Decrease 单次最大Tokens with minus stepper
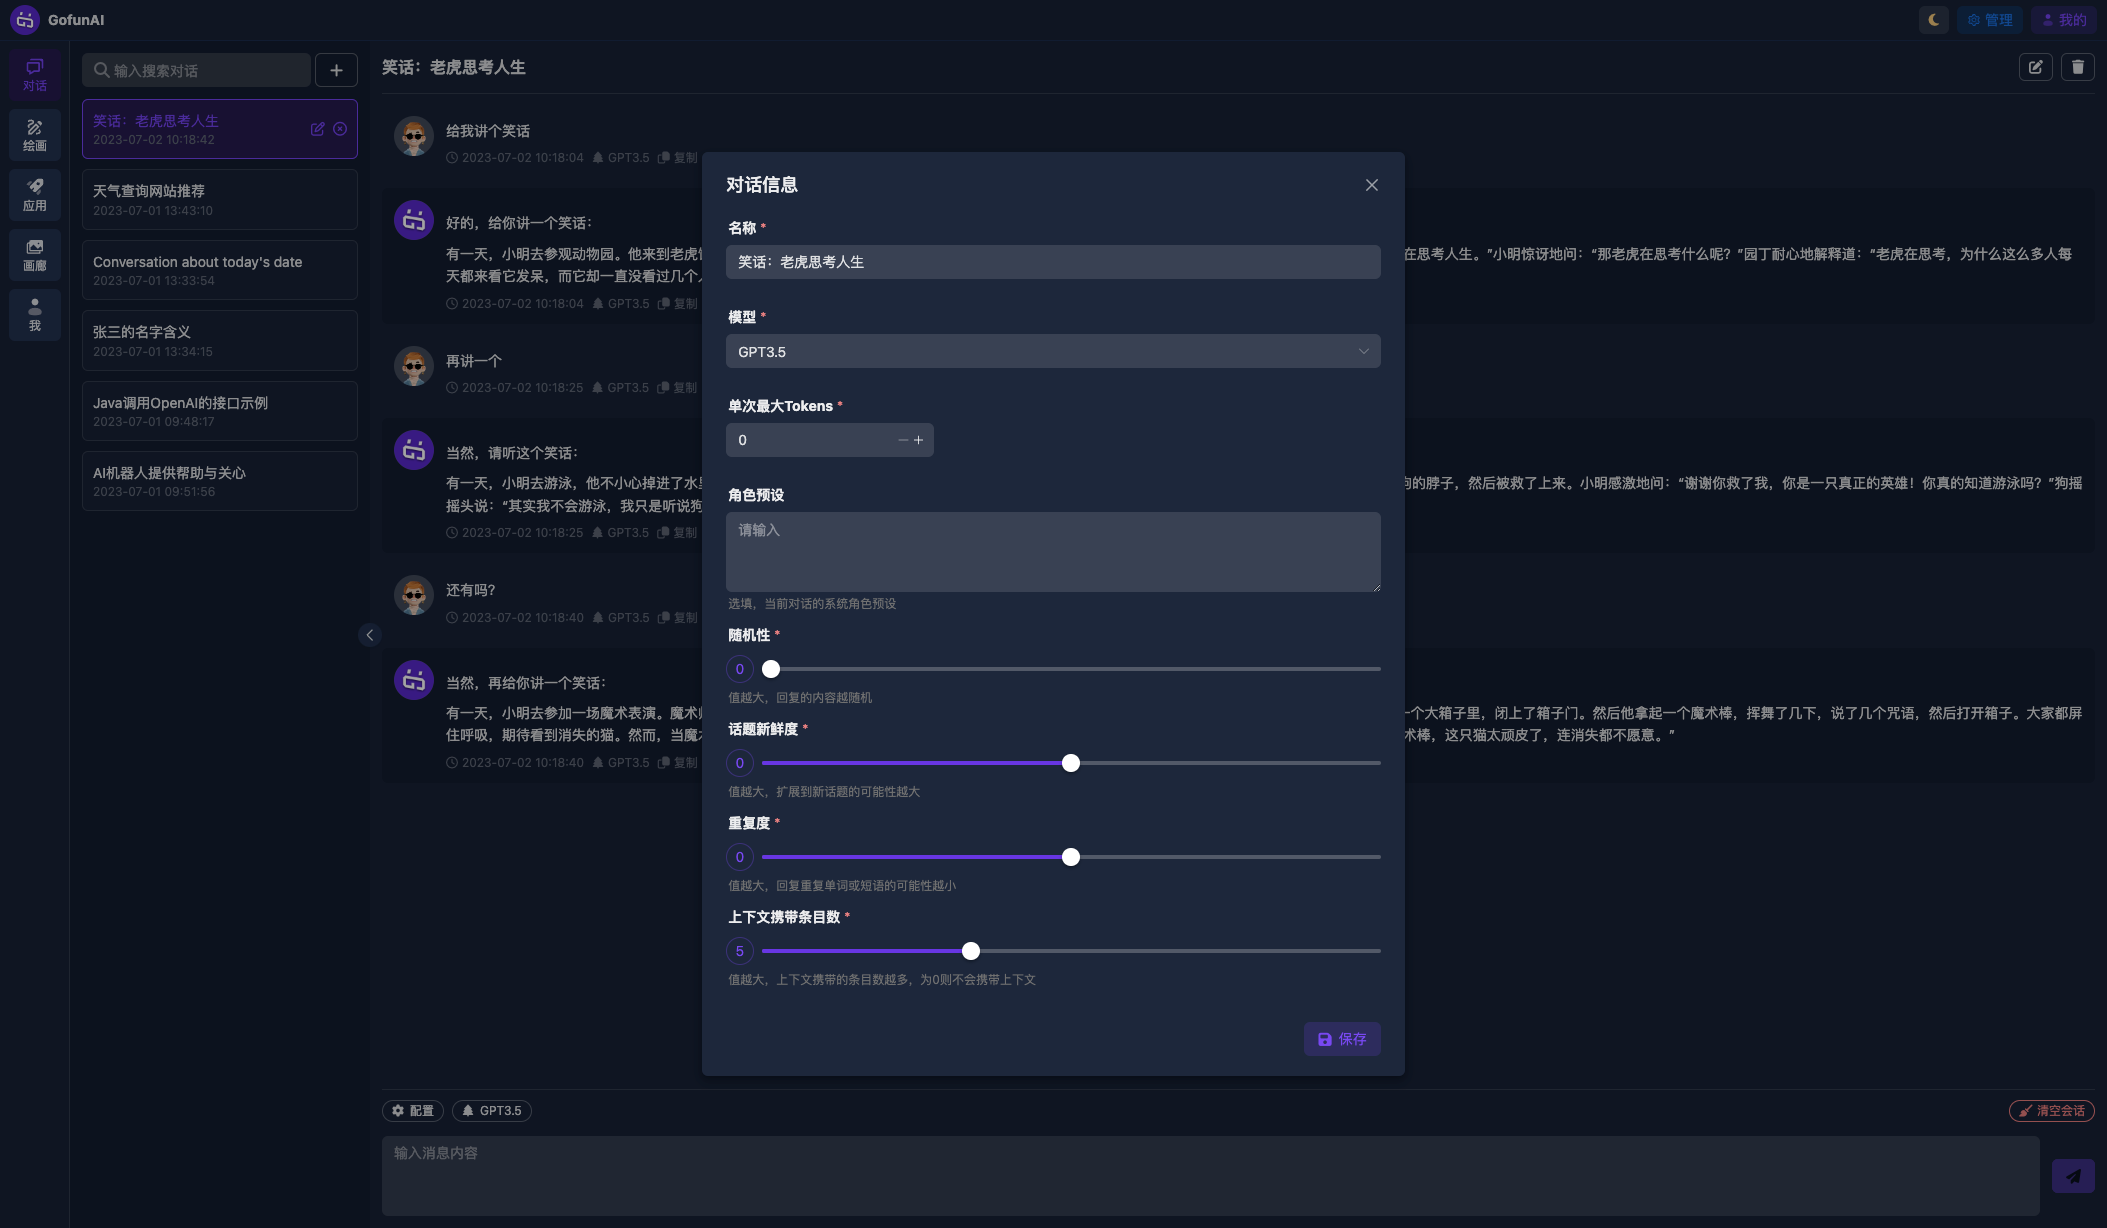 coord(903,440)
